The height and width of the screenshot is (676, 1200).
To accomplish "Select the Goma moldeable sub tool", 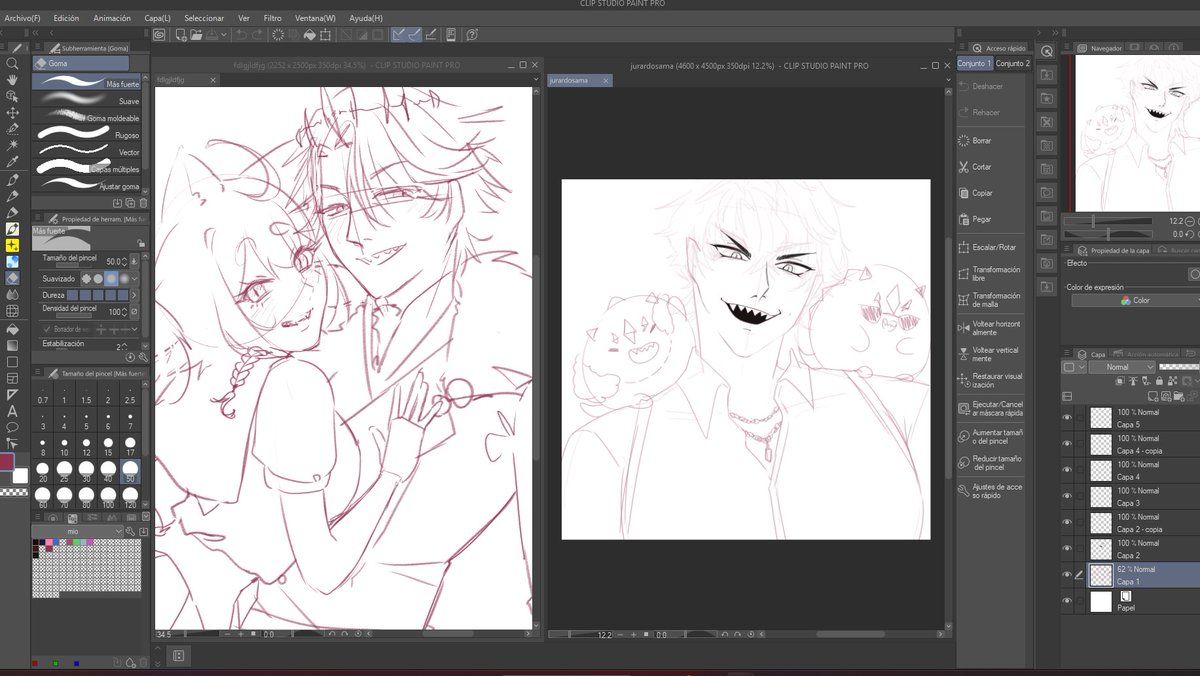I will coord(87,118).
